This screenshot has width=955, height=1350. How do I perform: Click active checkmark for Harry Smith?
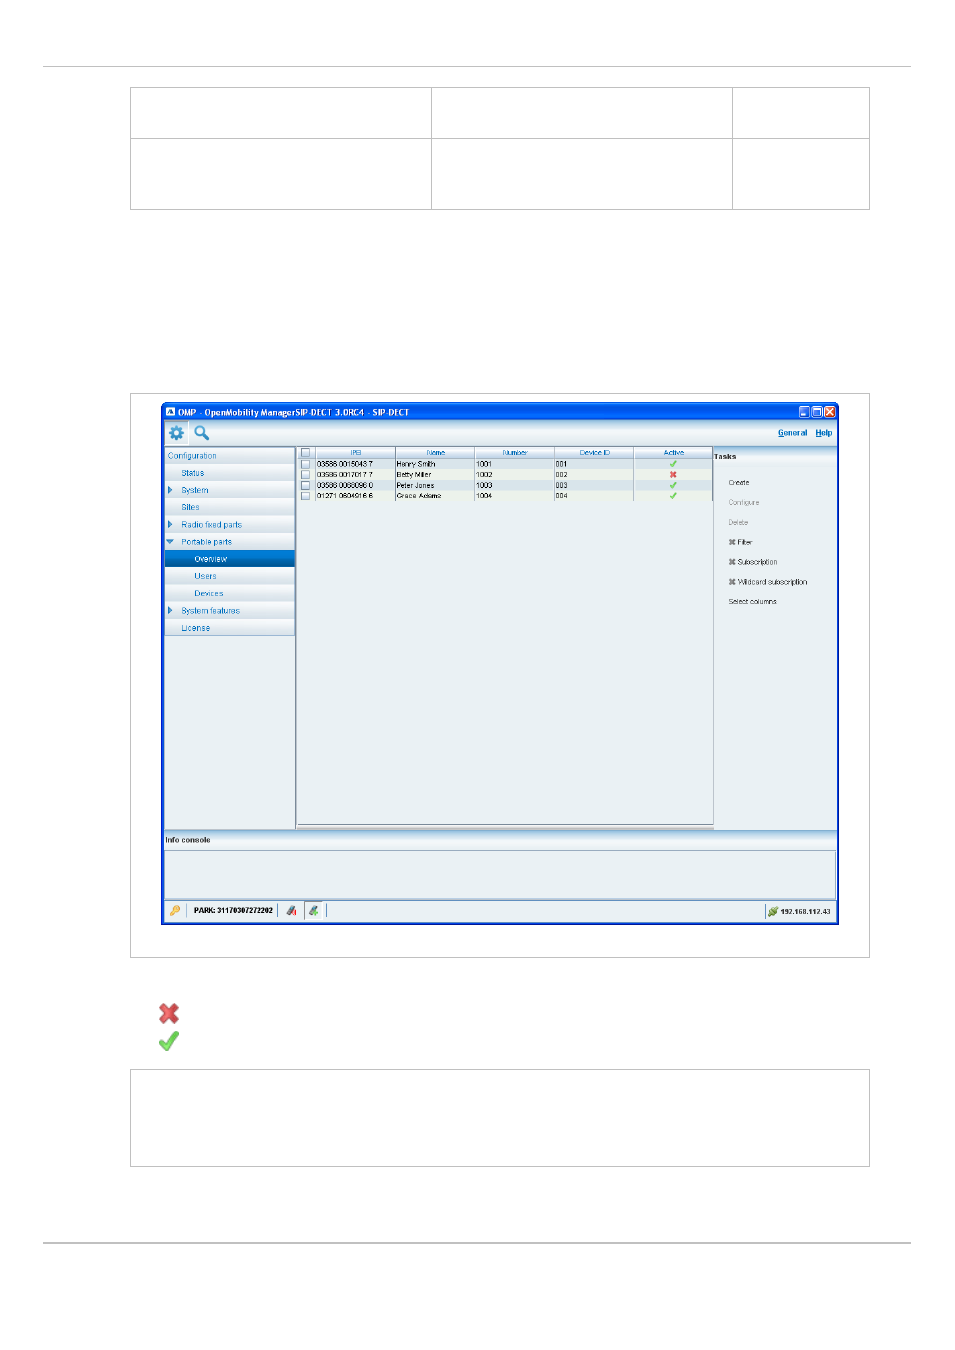673,464
